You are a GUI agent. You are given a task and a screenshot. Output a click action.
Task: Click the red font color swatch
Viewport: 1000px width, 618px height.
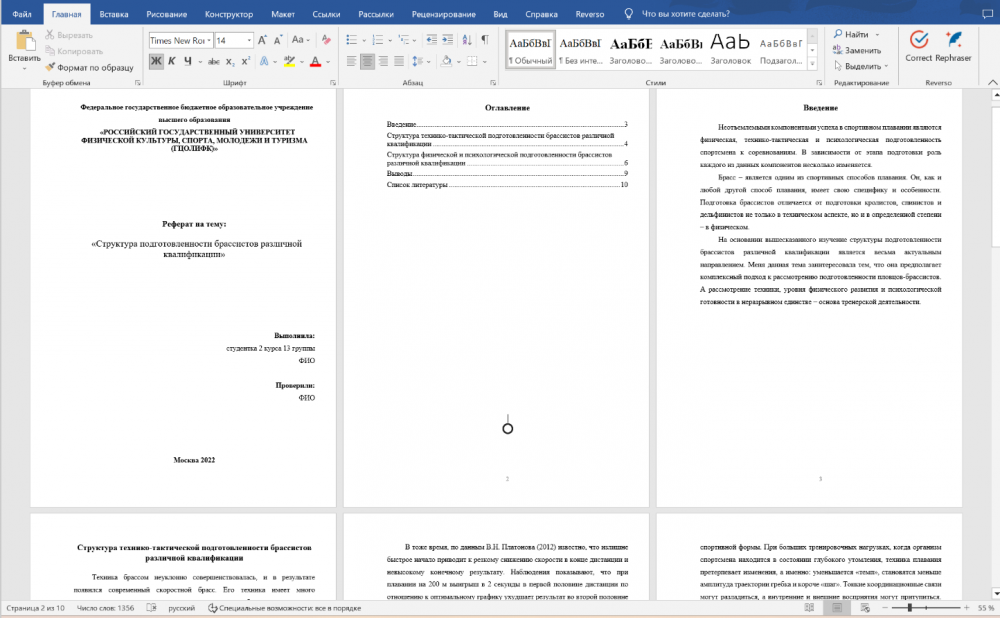[x=315, y=62]
